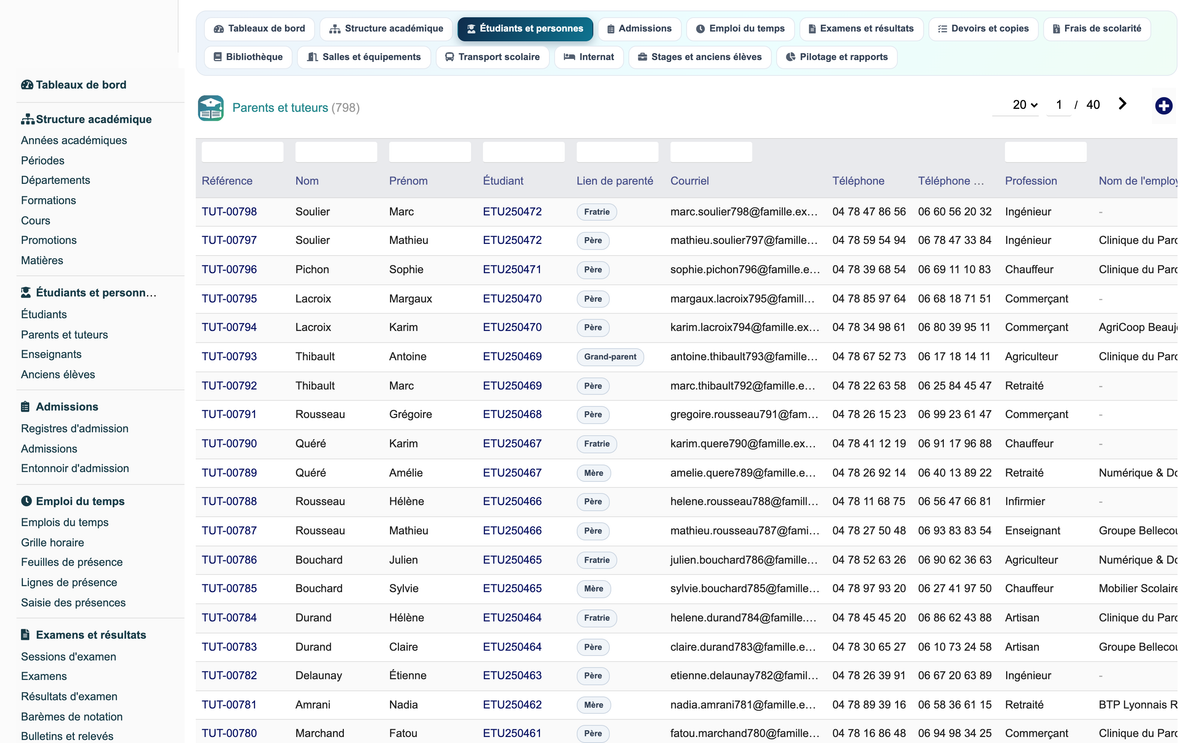
Task: Open Saisie des présences in the sidebar
Action: pyautogui.click(x=73, y=602)
